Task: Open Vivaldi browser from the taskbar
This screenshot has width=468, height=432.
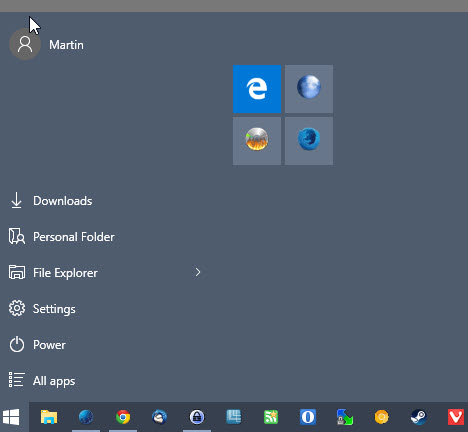Action: coord(456,417)
